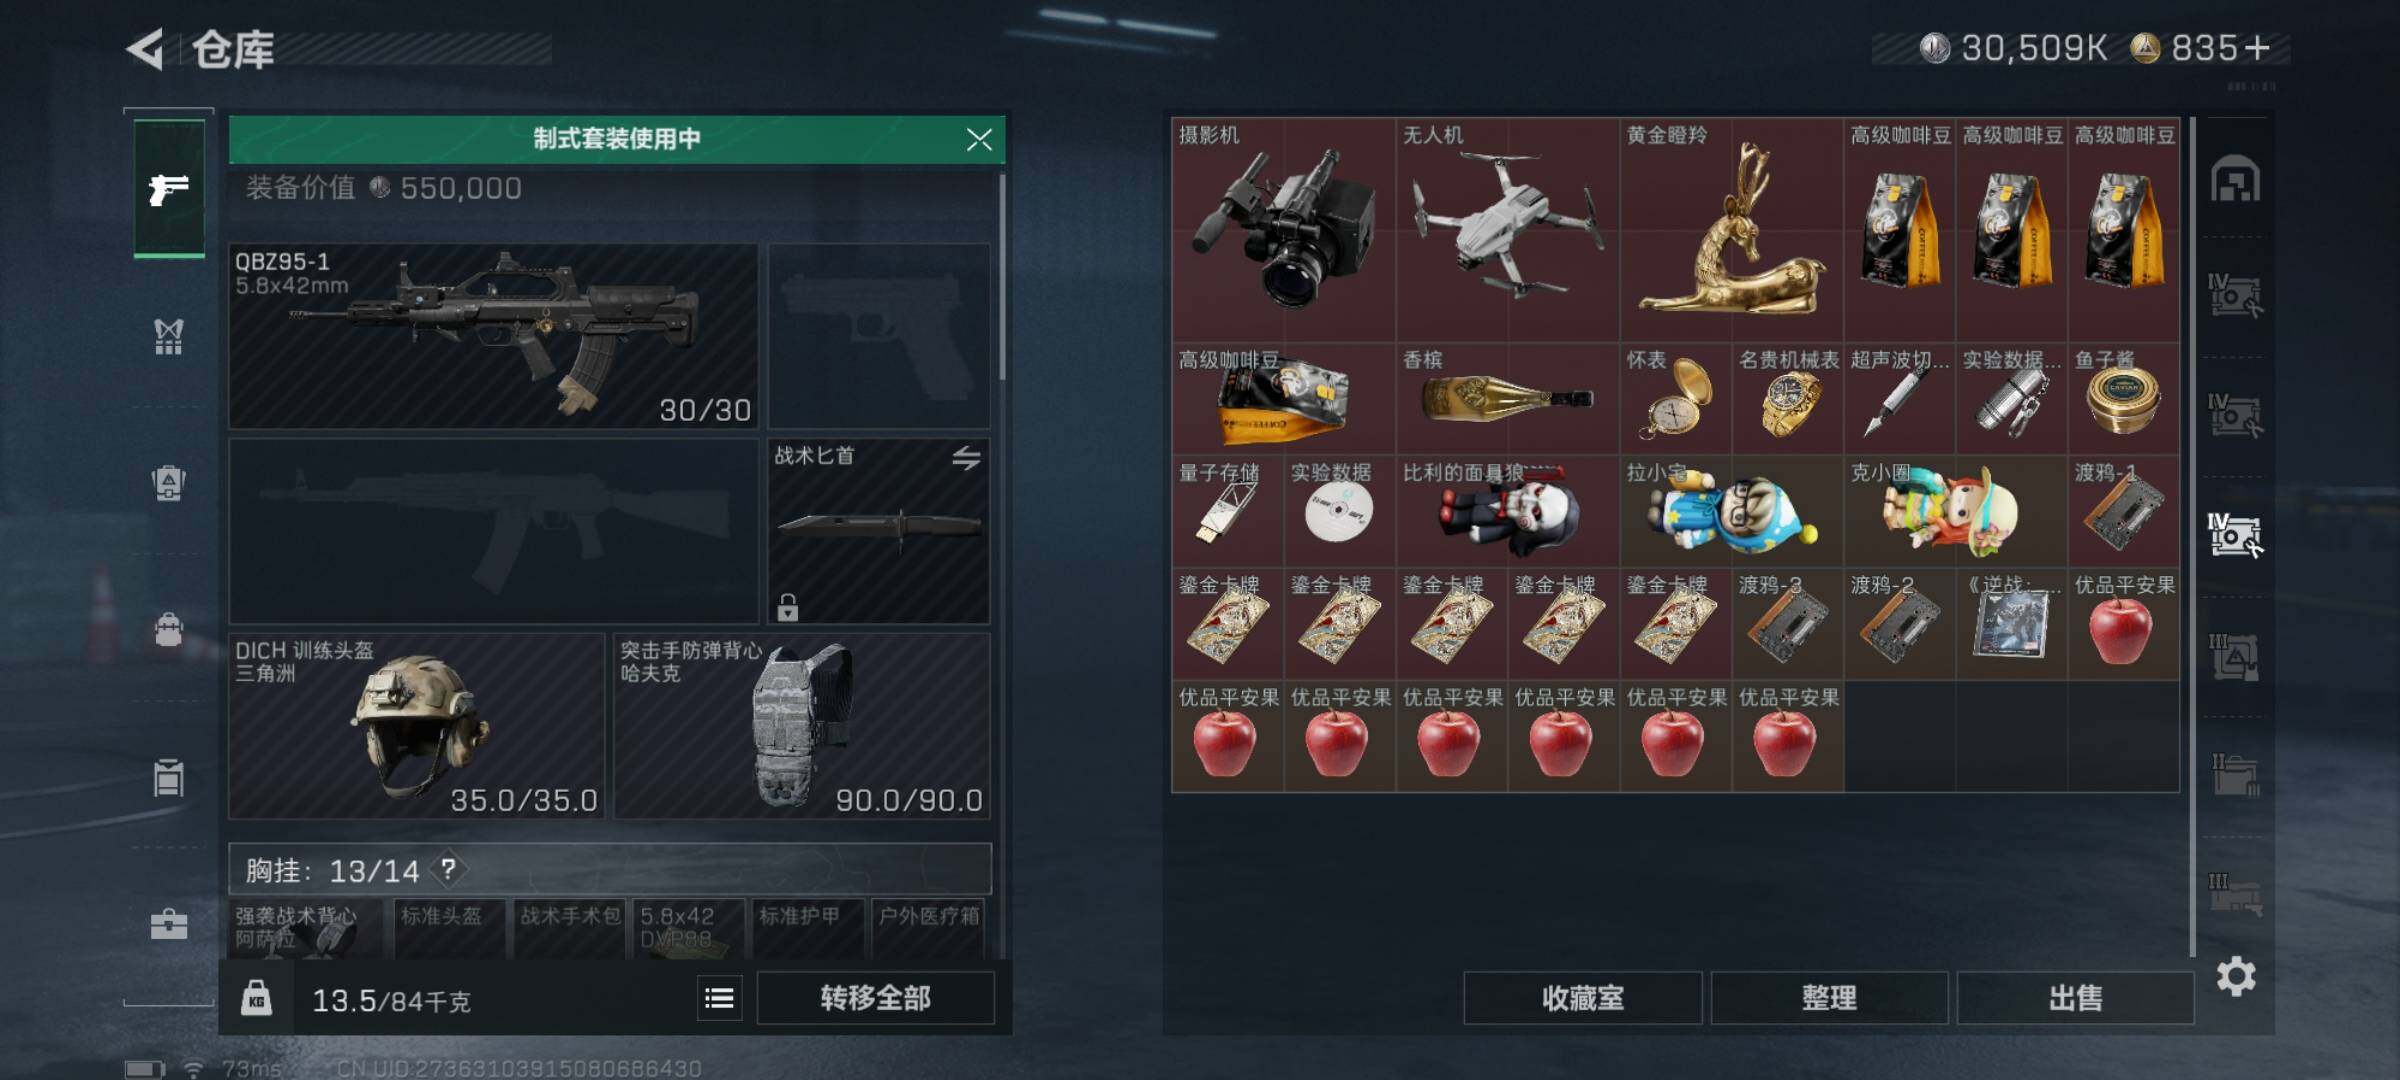This screenshot has width=2400, height=1080.
Task: Click the settings gear icon
Action: point(2235,976)
